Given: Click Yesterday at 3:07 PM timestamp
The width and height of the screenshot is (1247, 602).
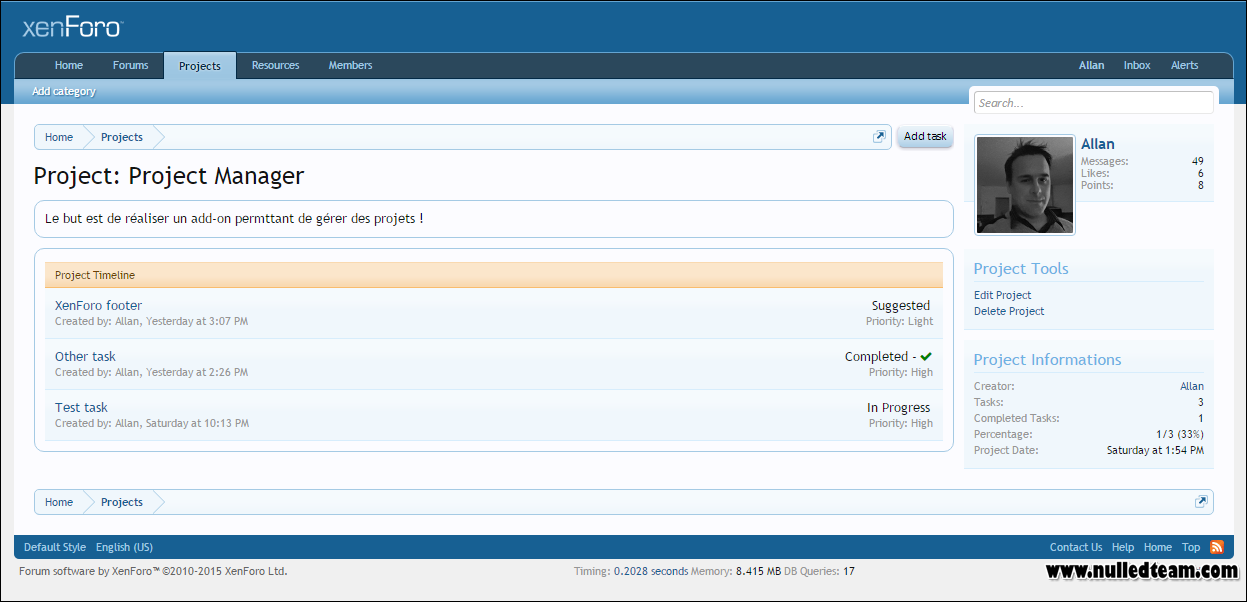Looking at the screenshot, I should tap(197, 322).
